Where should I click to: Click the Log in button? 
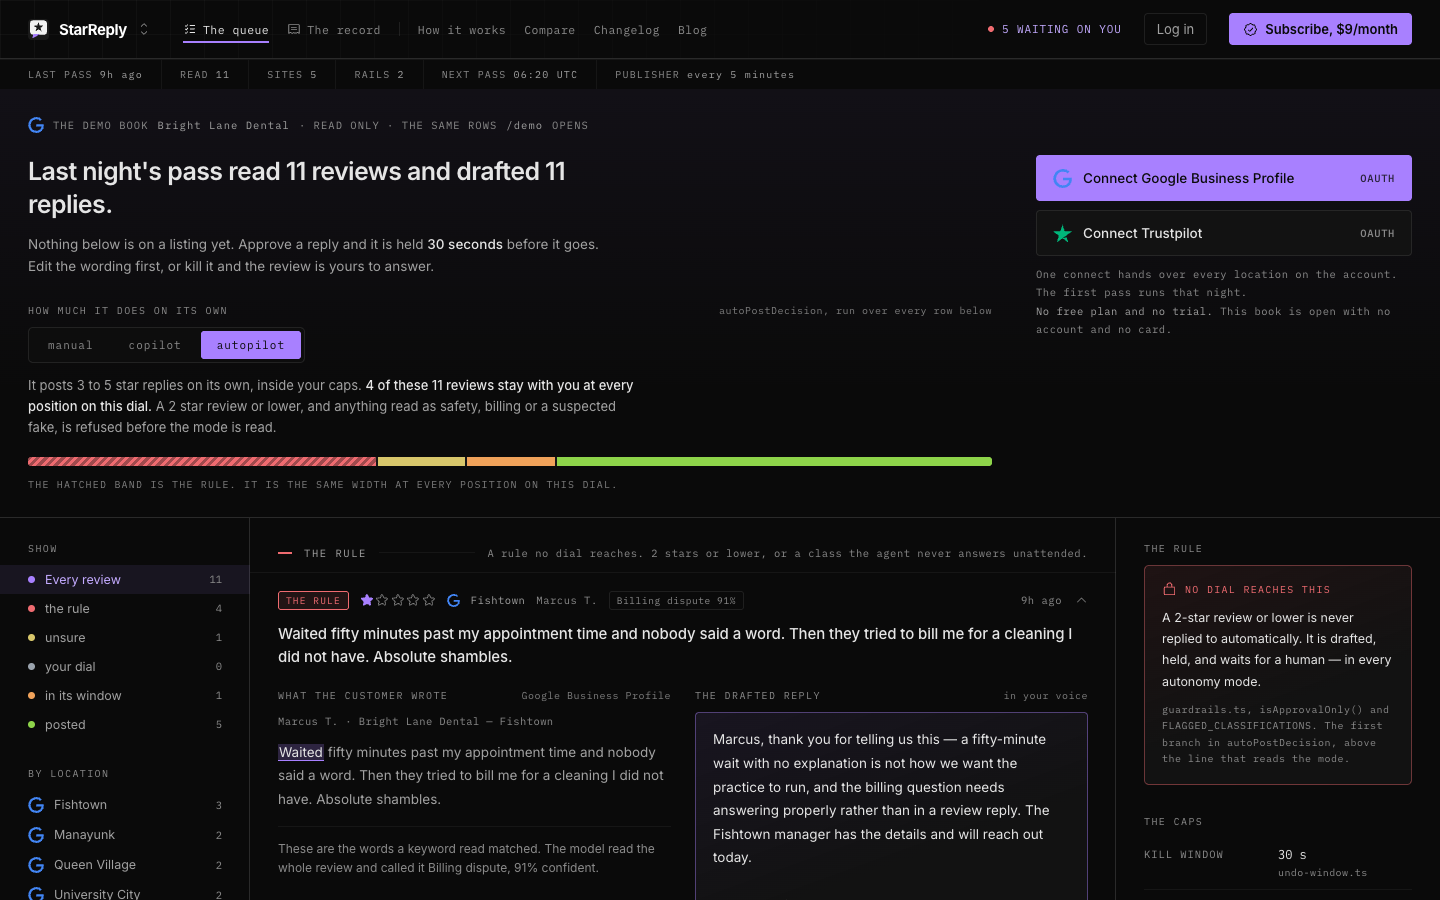point(1175,29)
